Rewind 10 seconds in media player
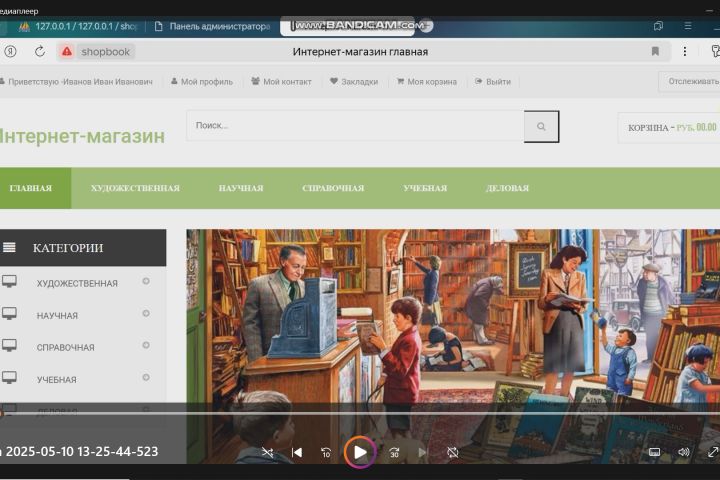The image size is (720, 480). click(326, 452)
